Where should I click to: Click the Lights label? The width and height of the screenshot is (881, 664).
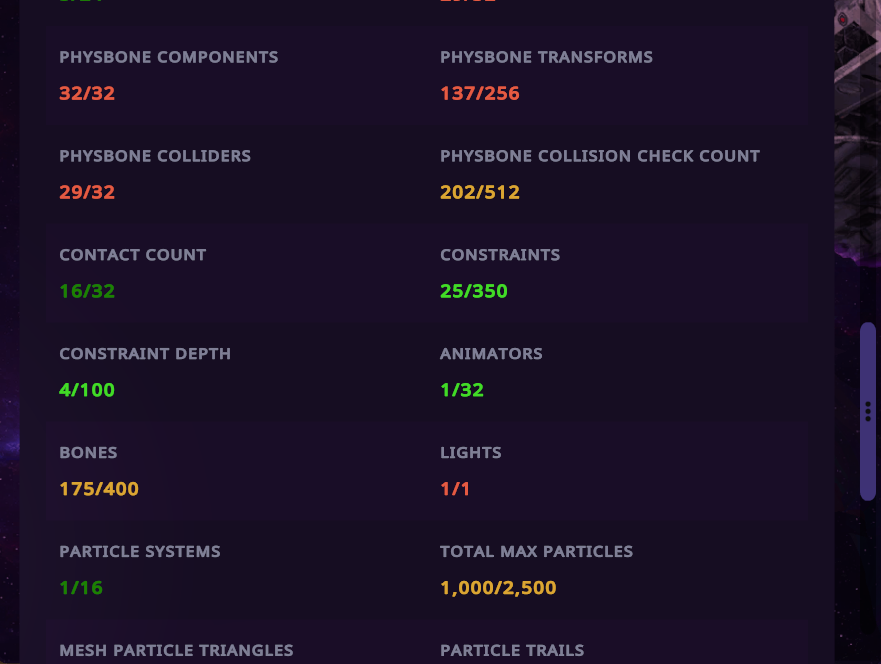click(471, 453)
